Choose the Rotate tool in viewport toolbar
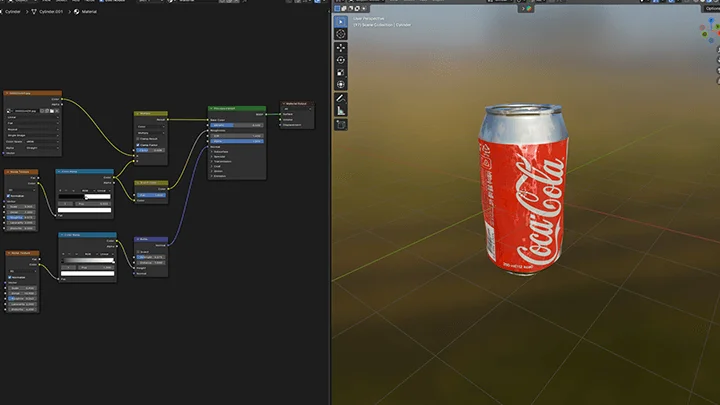The width and height of the screenshot is (720, 405). pyautogui.click(x=340, y=60)
